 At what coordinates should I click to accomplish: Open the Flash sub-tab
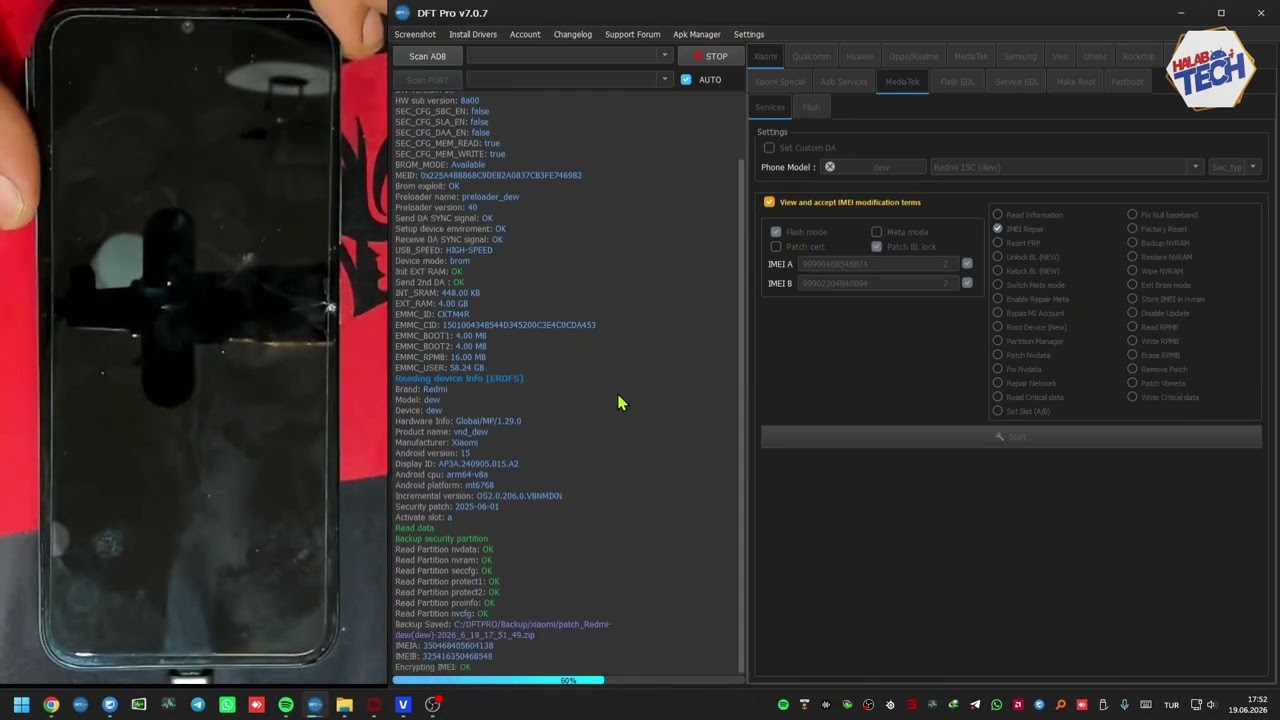coord(811,107)
